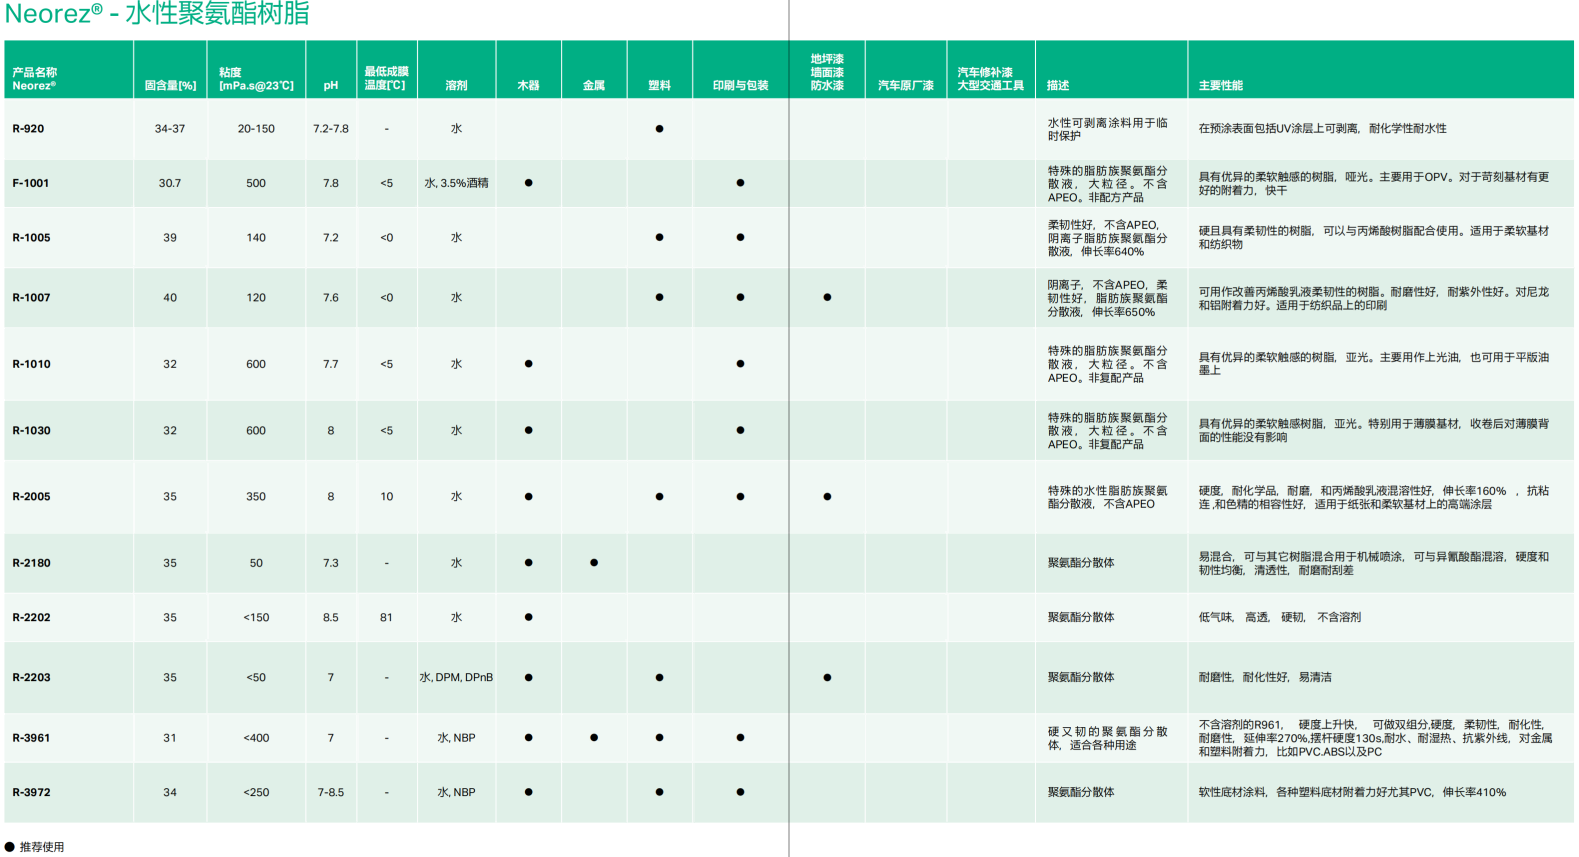This screenshot has width=1579, height=857.
Task: Click performance text starting "在预涂表面包括UV涂层"
Action: (1322, 129)
